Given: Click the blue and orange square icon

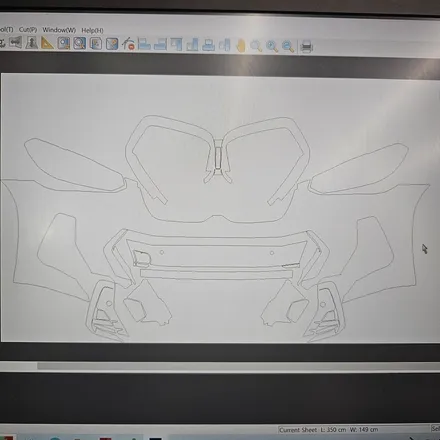Looking at the screenshot, I should [112, 44].
